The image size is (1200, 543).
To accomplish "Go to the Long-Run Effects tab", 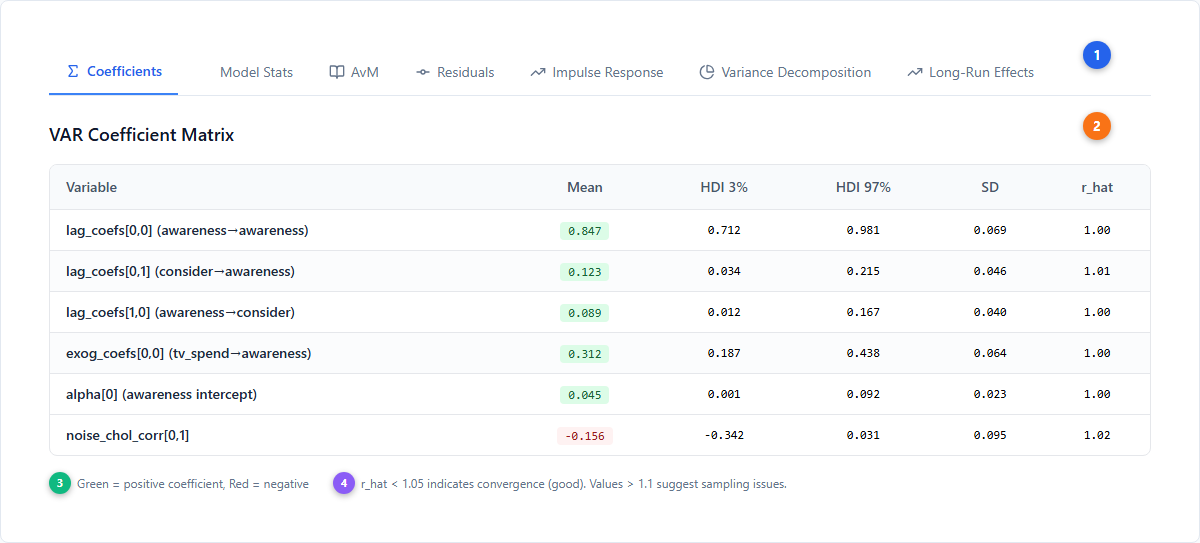I will pos(970,72).
